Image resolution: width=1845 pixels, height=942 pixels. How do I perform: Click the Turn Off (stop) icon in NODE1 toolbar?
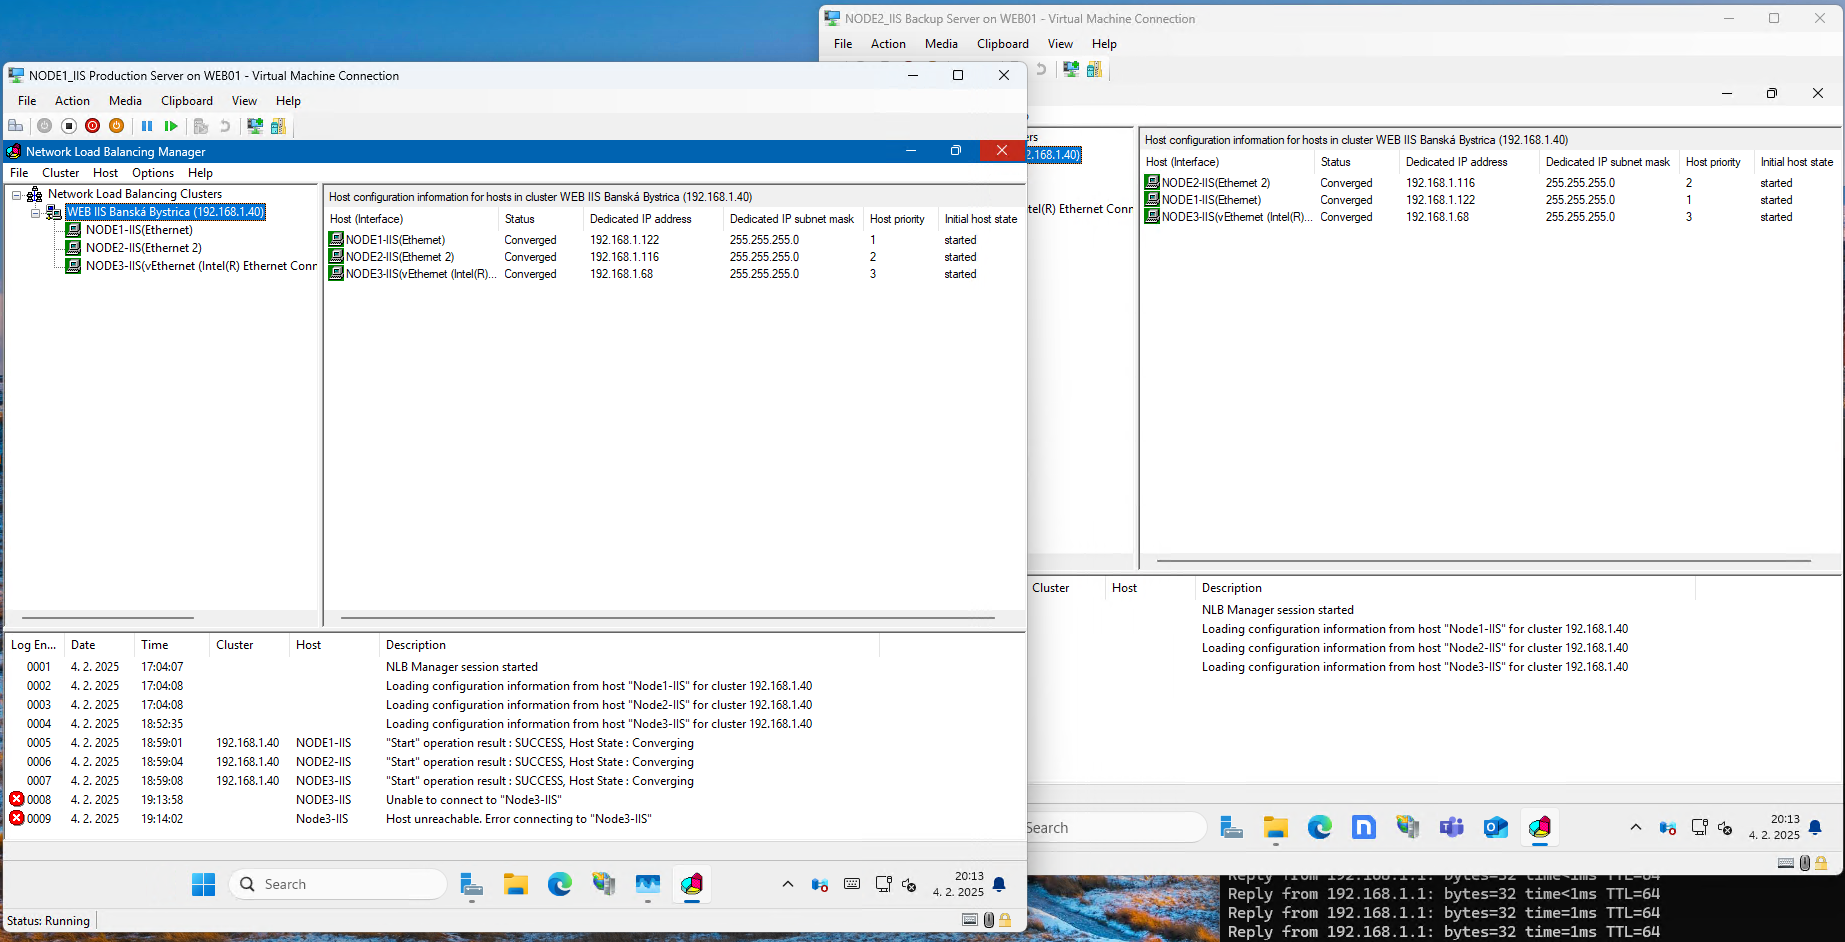[69, 126]
